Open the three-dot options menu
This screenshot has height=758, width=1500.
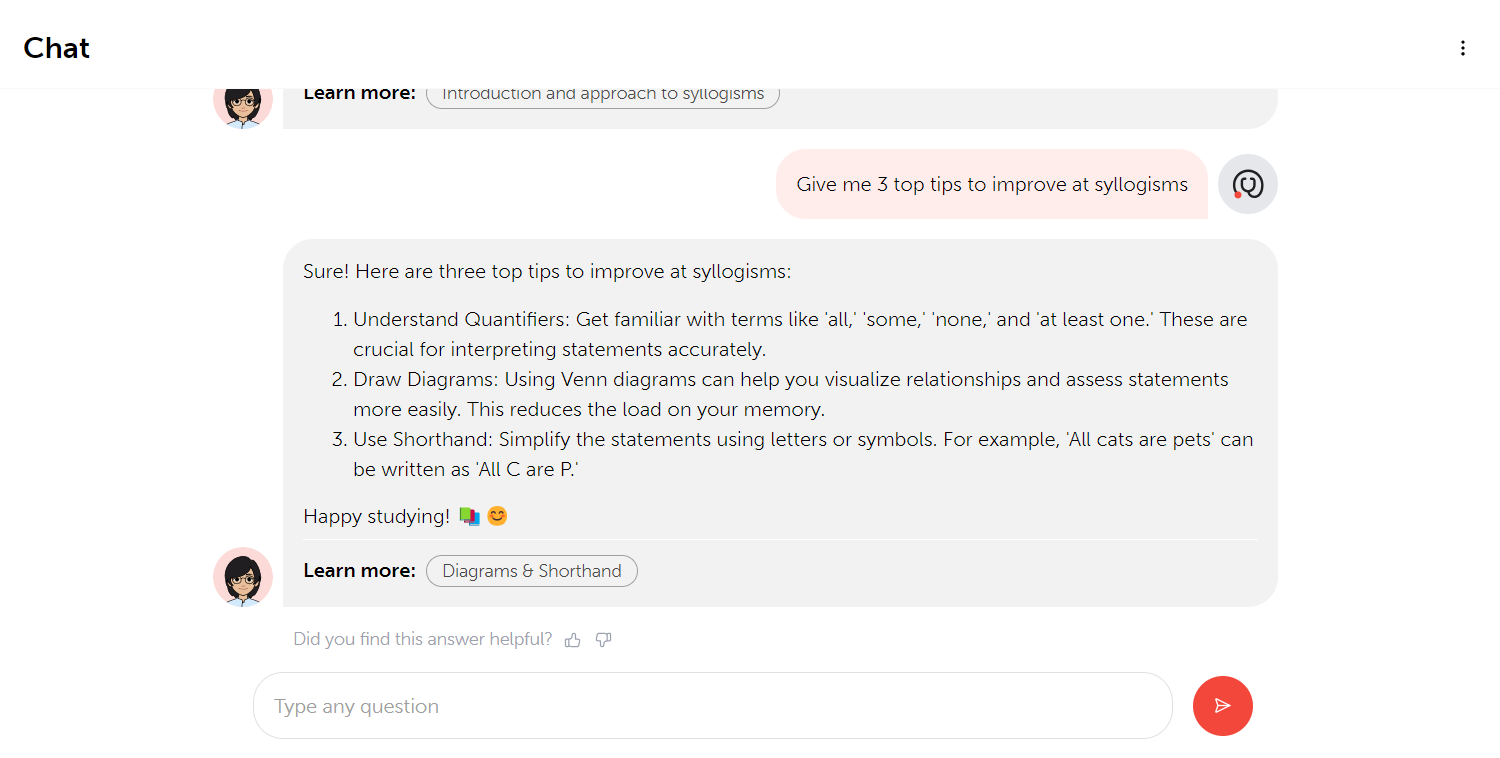coord(1463,48)
